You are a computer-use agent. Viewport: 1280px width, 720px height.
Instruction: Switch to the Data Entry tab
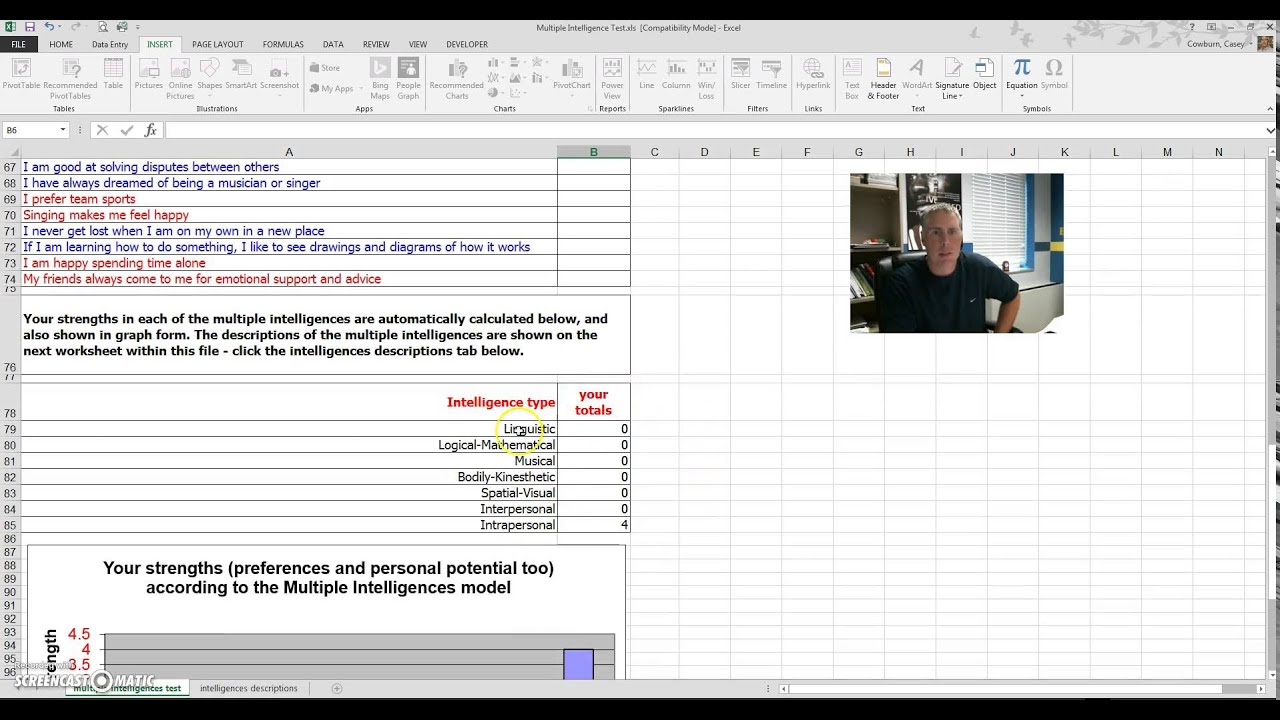tap(110, 44)
